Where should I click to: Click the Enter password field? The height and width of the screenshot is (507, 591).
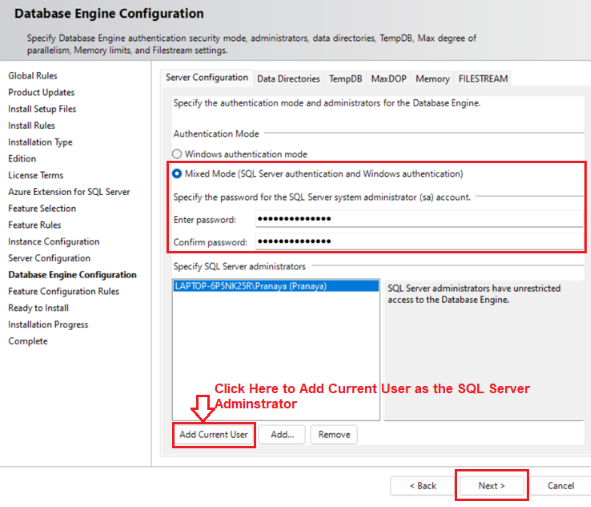click(419, 219)
